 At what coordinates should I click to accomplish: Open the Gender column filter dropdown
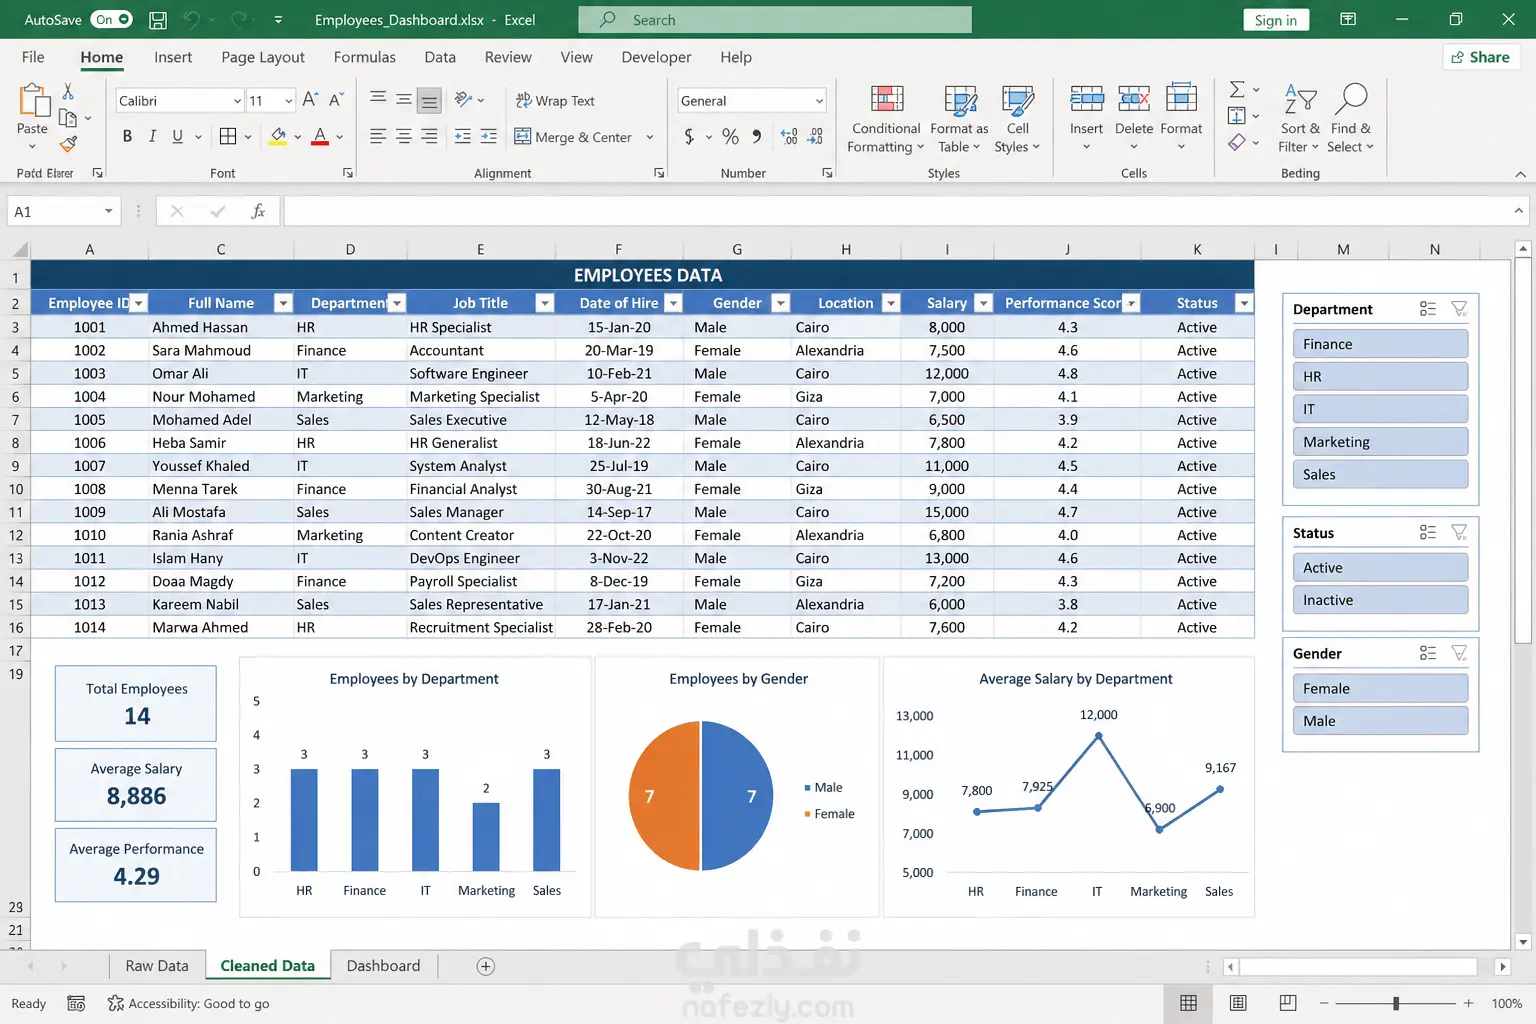coord(781,303)
